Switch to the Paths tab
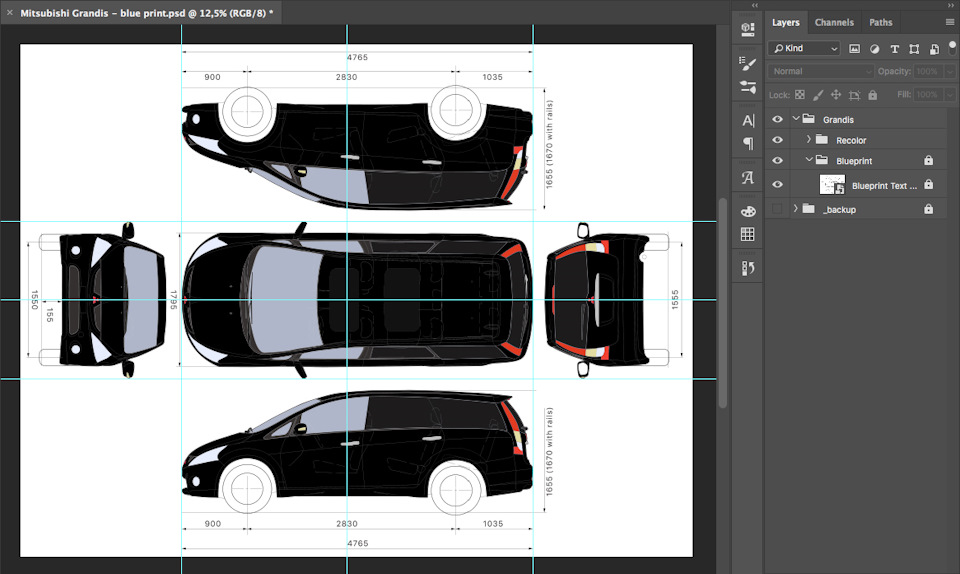The height and width of the screenshot is (574, 960). (880, 23)
